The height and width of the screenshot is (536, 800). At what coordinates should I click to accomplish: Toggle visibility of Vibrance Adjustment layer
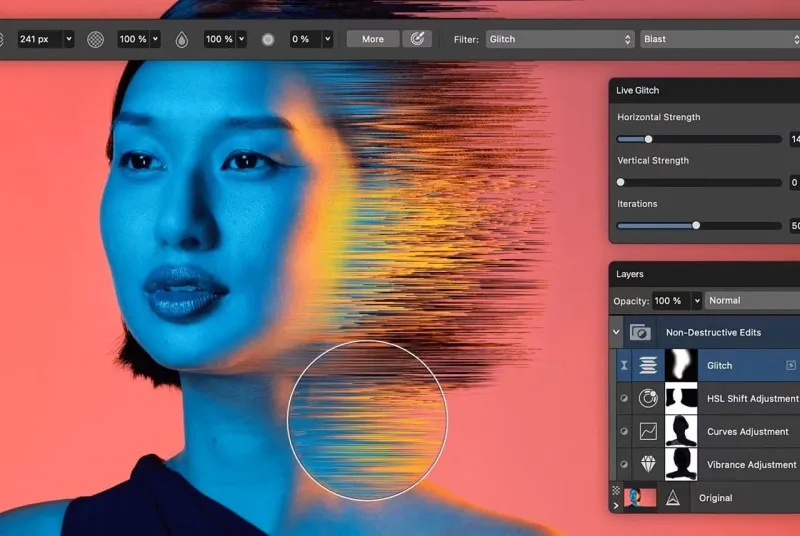click(623, 464)
